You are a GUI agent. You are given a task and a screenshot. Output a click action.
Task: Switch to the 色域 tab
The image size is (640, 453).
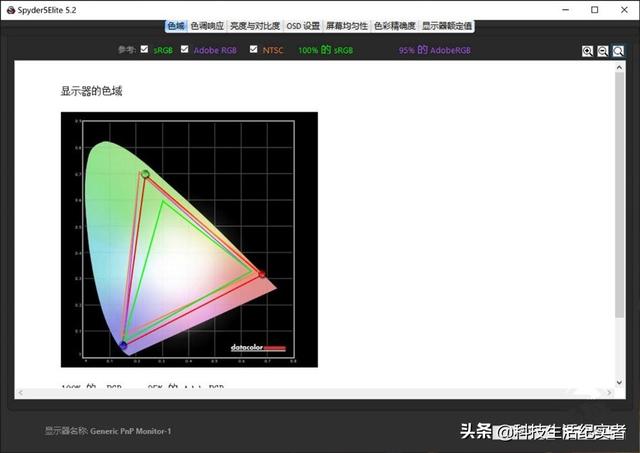tap(176, 26)
